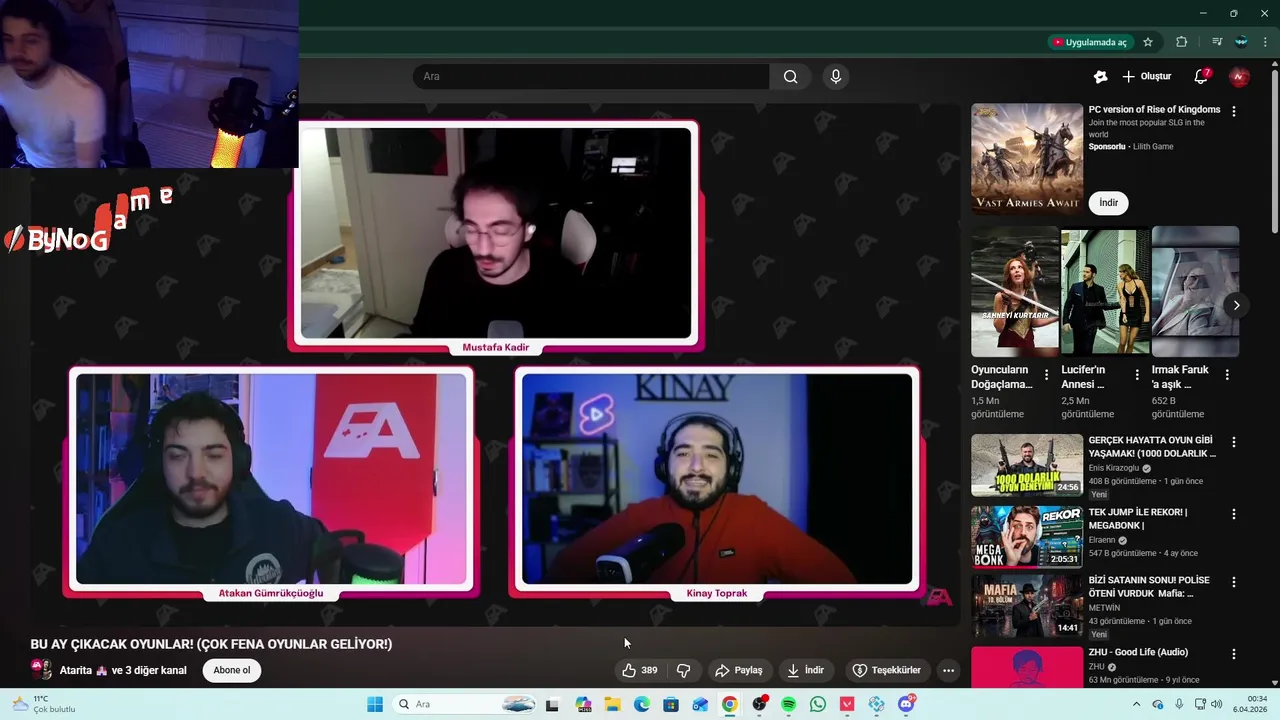Open the Windows Start menu
Viewport: 1280px width, 720px height.
point(375,704)
